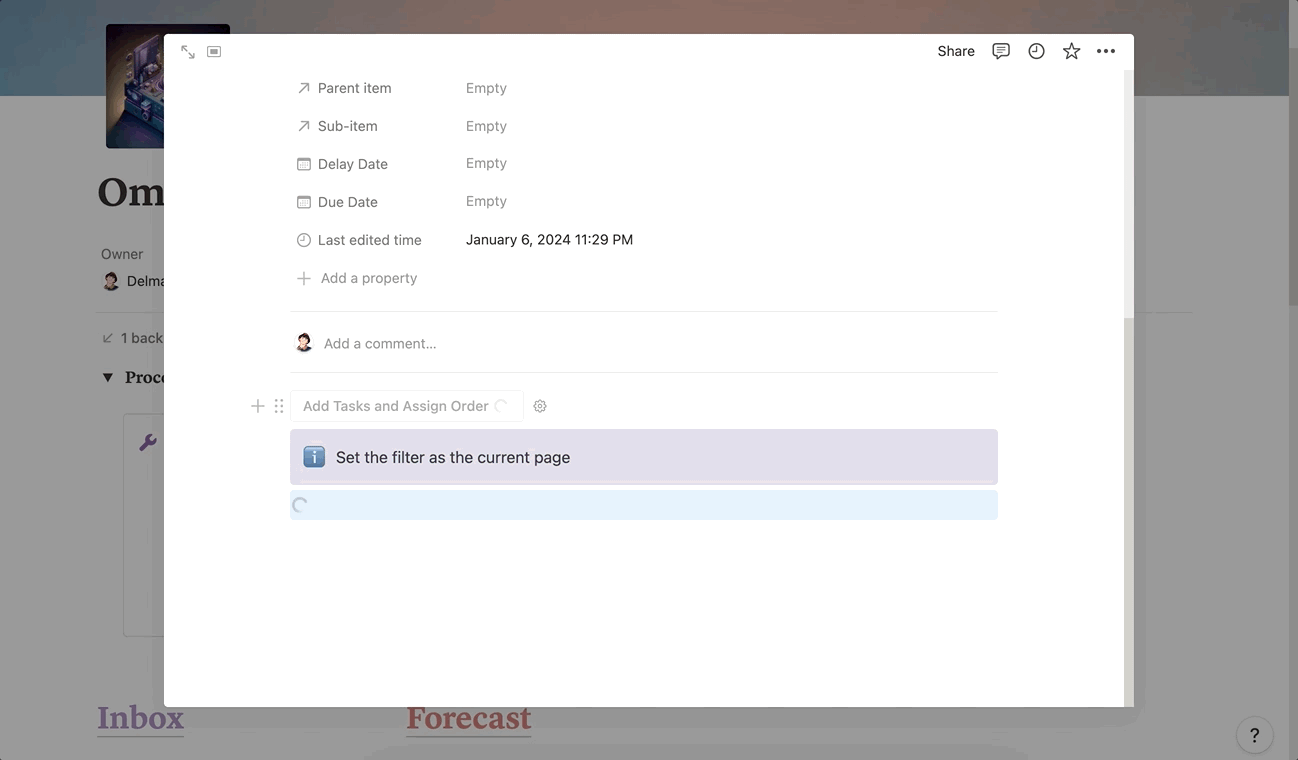Image resolution: width=1298 pixels, height=760 pixels.
Task: Set the Sub-item Empty value
Action: [x=486, y=126]
